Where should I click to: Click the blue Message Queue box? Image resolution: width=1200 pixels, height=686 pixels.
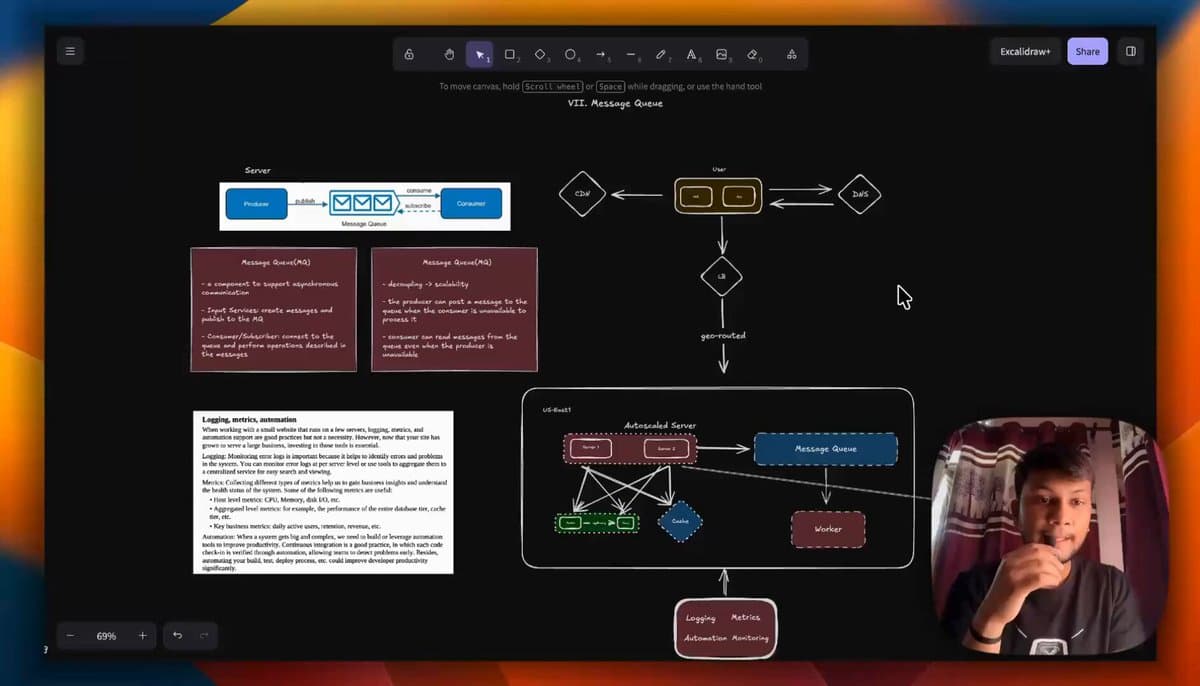pos(825,449)
